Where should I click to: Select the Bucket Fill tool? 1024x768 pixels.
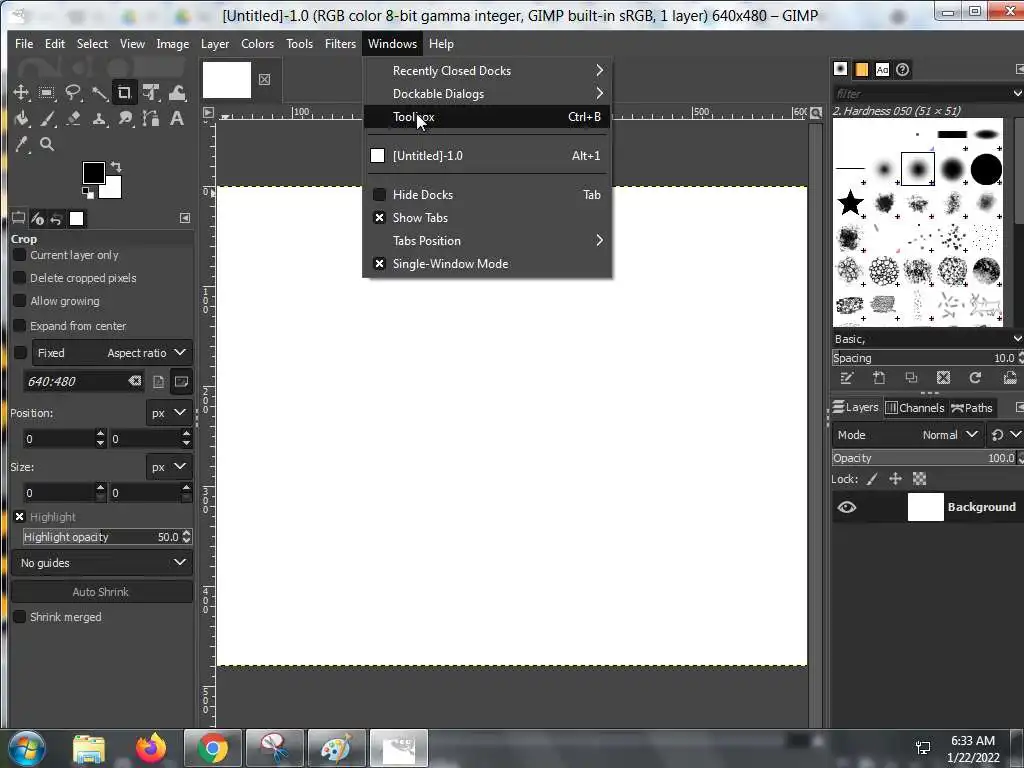tap(21, 118)
